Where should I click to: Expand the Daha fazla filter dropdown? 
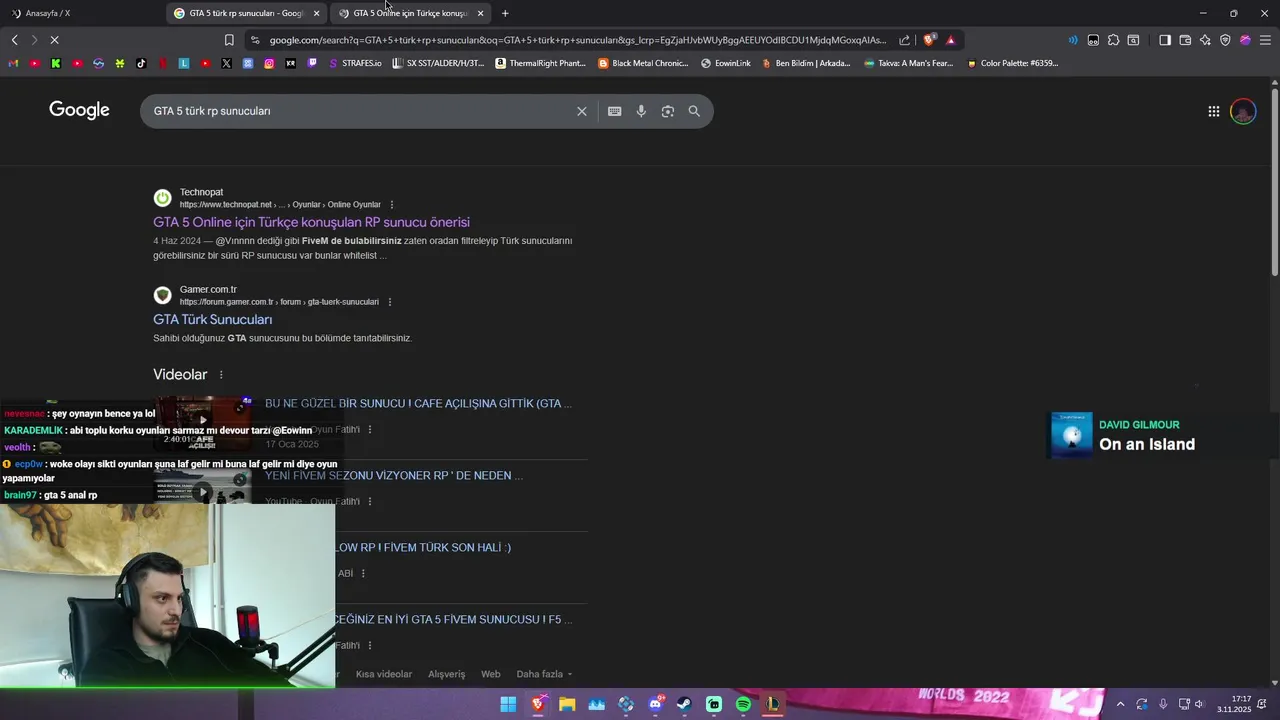[544, 674]
